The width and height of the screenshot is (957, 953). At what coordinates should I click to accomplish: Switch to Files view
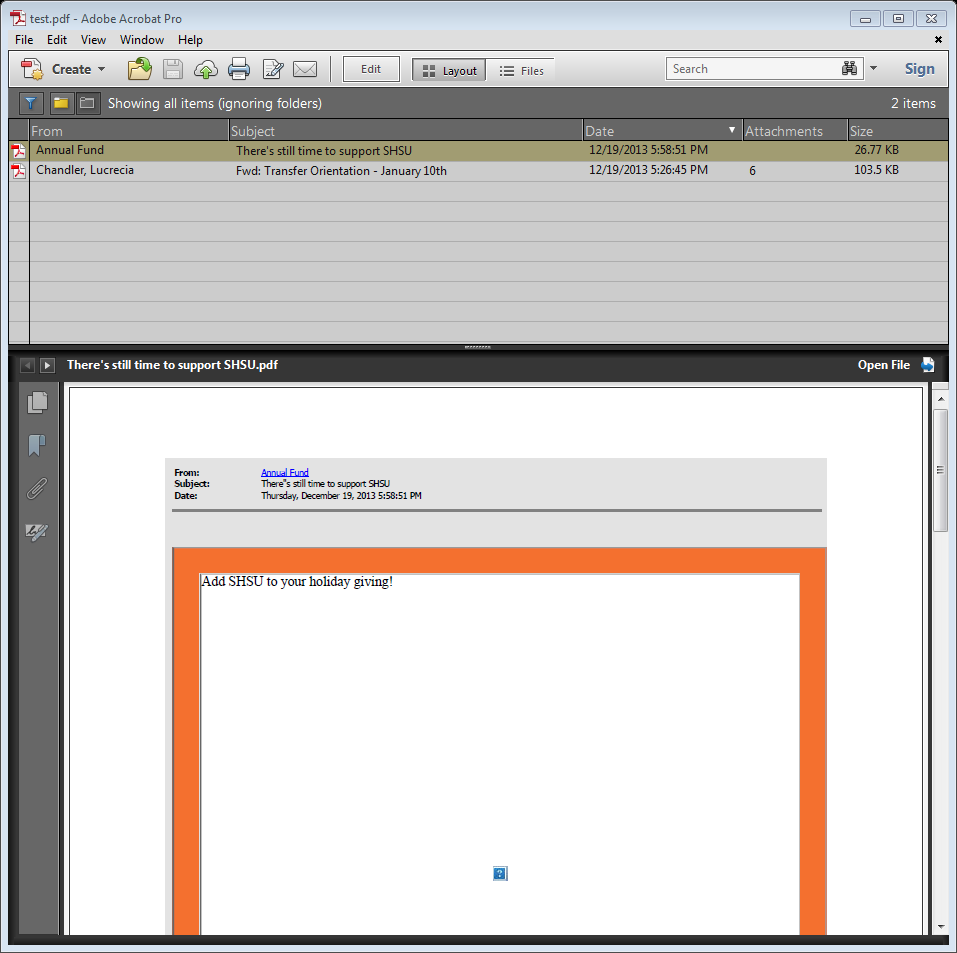click(x=521, y=70)
